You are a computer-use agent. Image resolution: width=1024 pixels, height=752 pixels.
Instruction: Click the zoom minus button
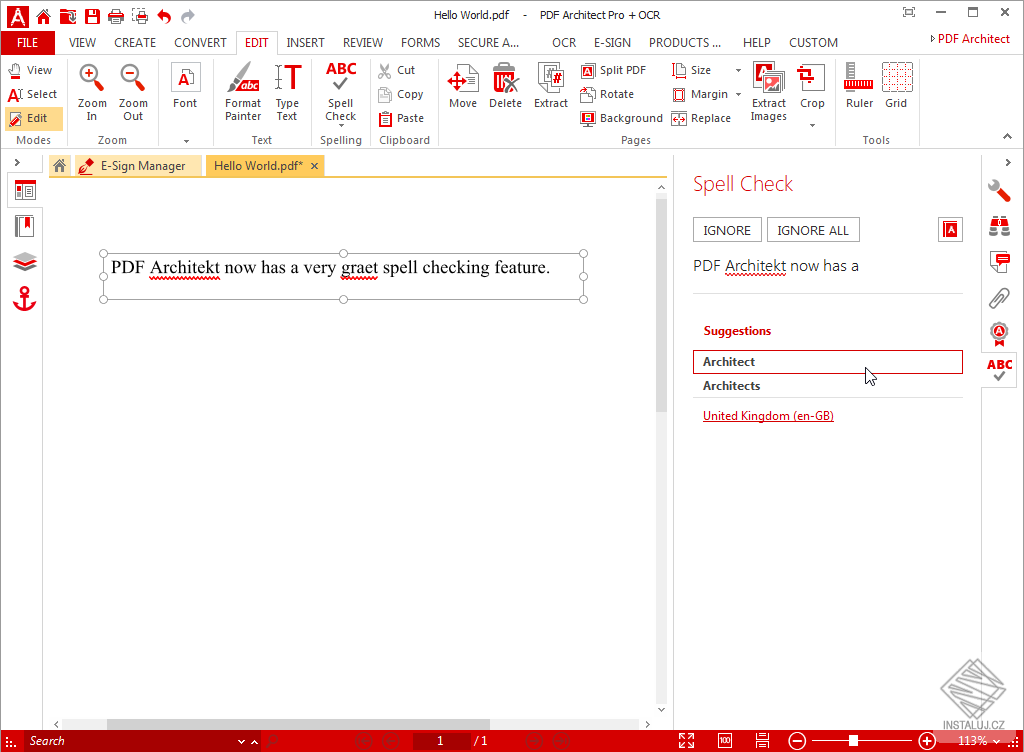pos(797,740)
